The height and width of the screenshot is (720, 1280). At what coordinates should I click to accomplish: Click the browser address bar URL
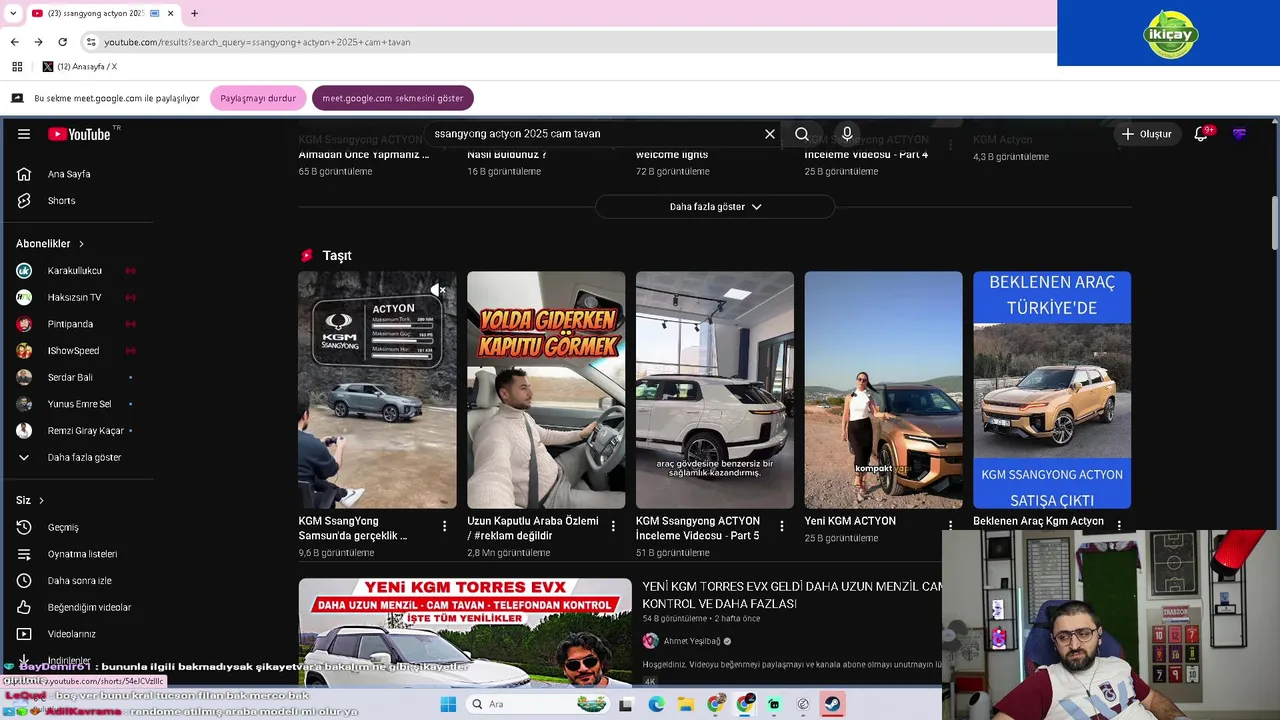[x=257, y=42]
